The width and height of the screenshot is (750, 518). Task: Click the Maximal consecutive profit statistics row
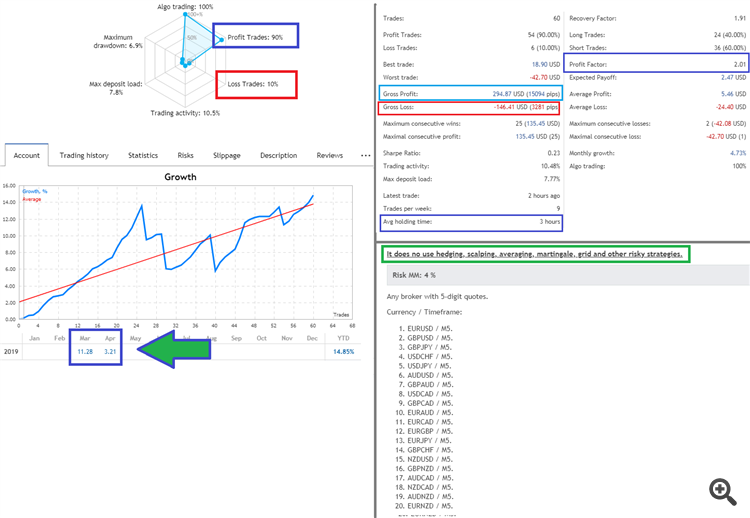click(x=471, y=137)
